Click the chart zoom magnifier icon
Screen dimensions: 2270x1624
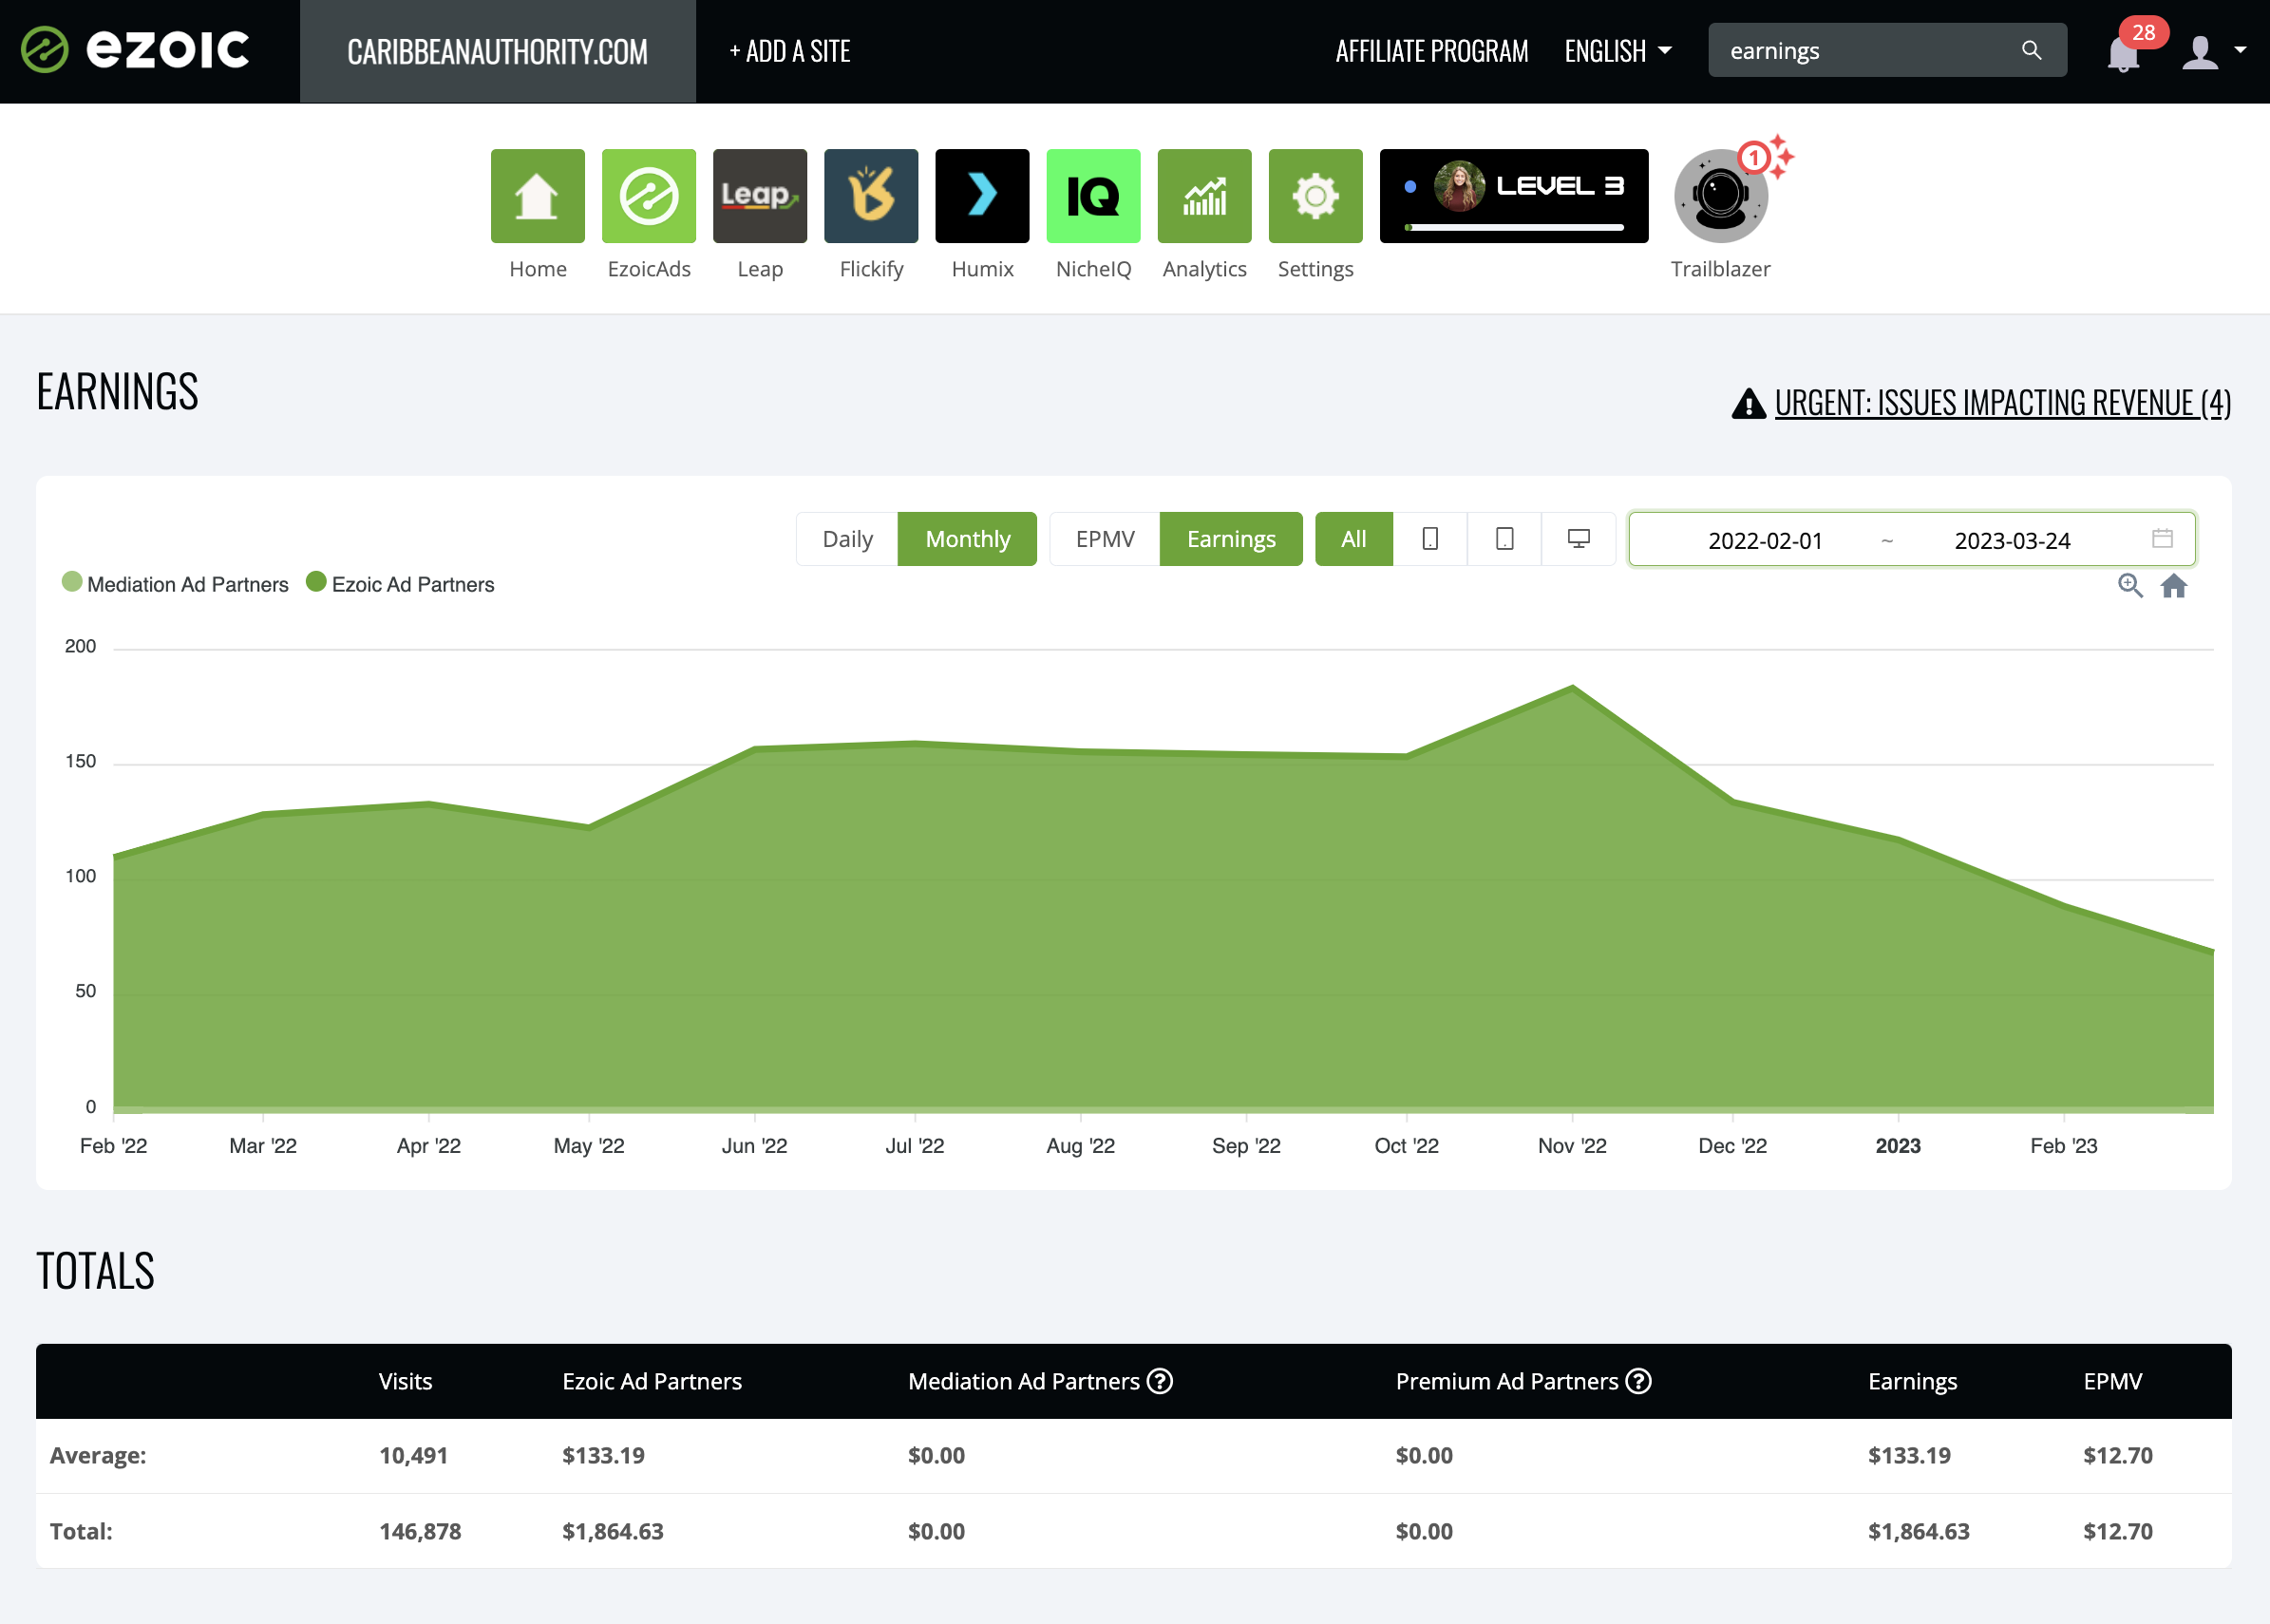pyautogui.click(x=2130, y=586)
